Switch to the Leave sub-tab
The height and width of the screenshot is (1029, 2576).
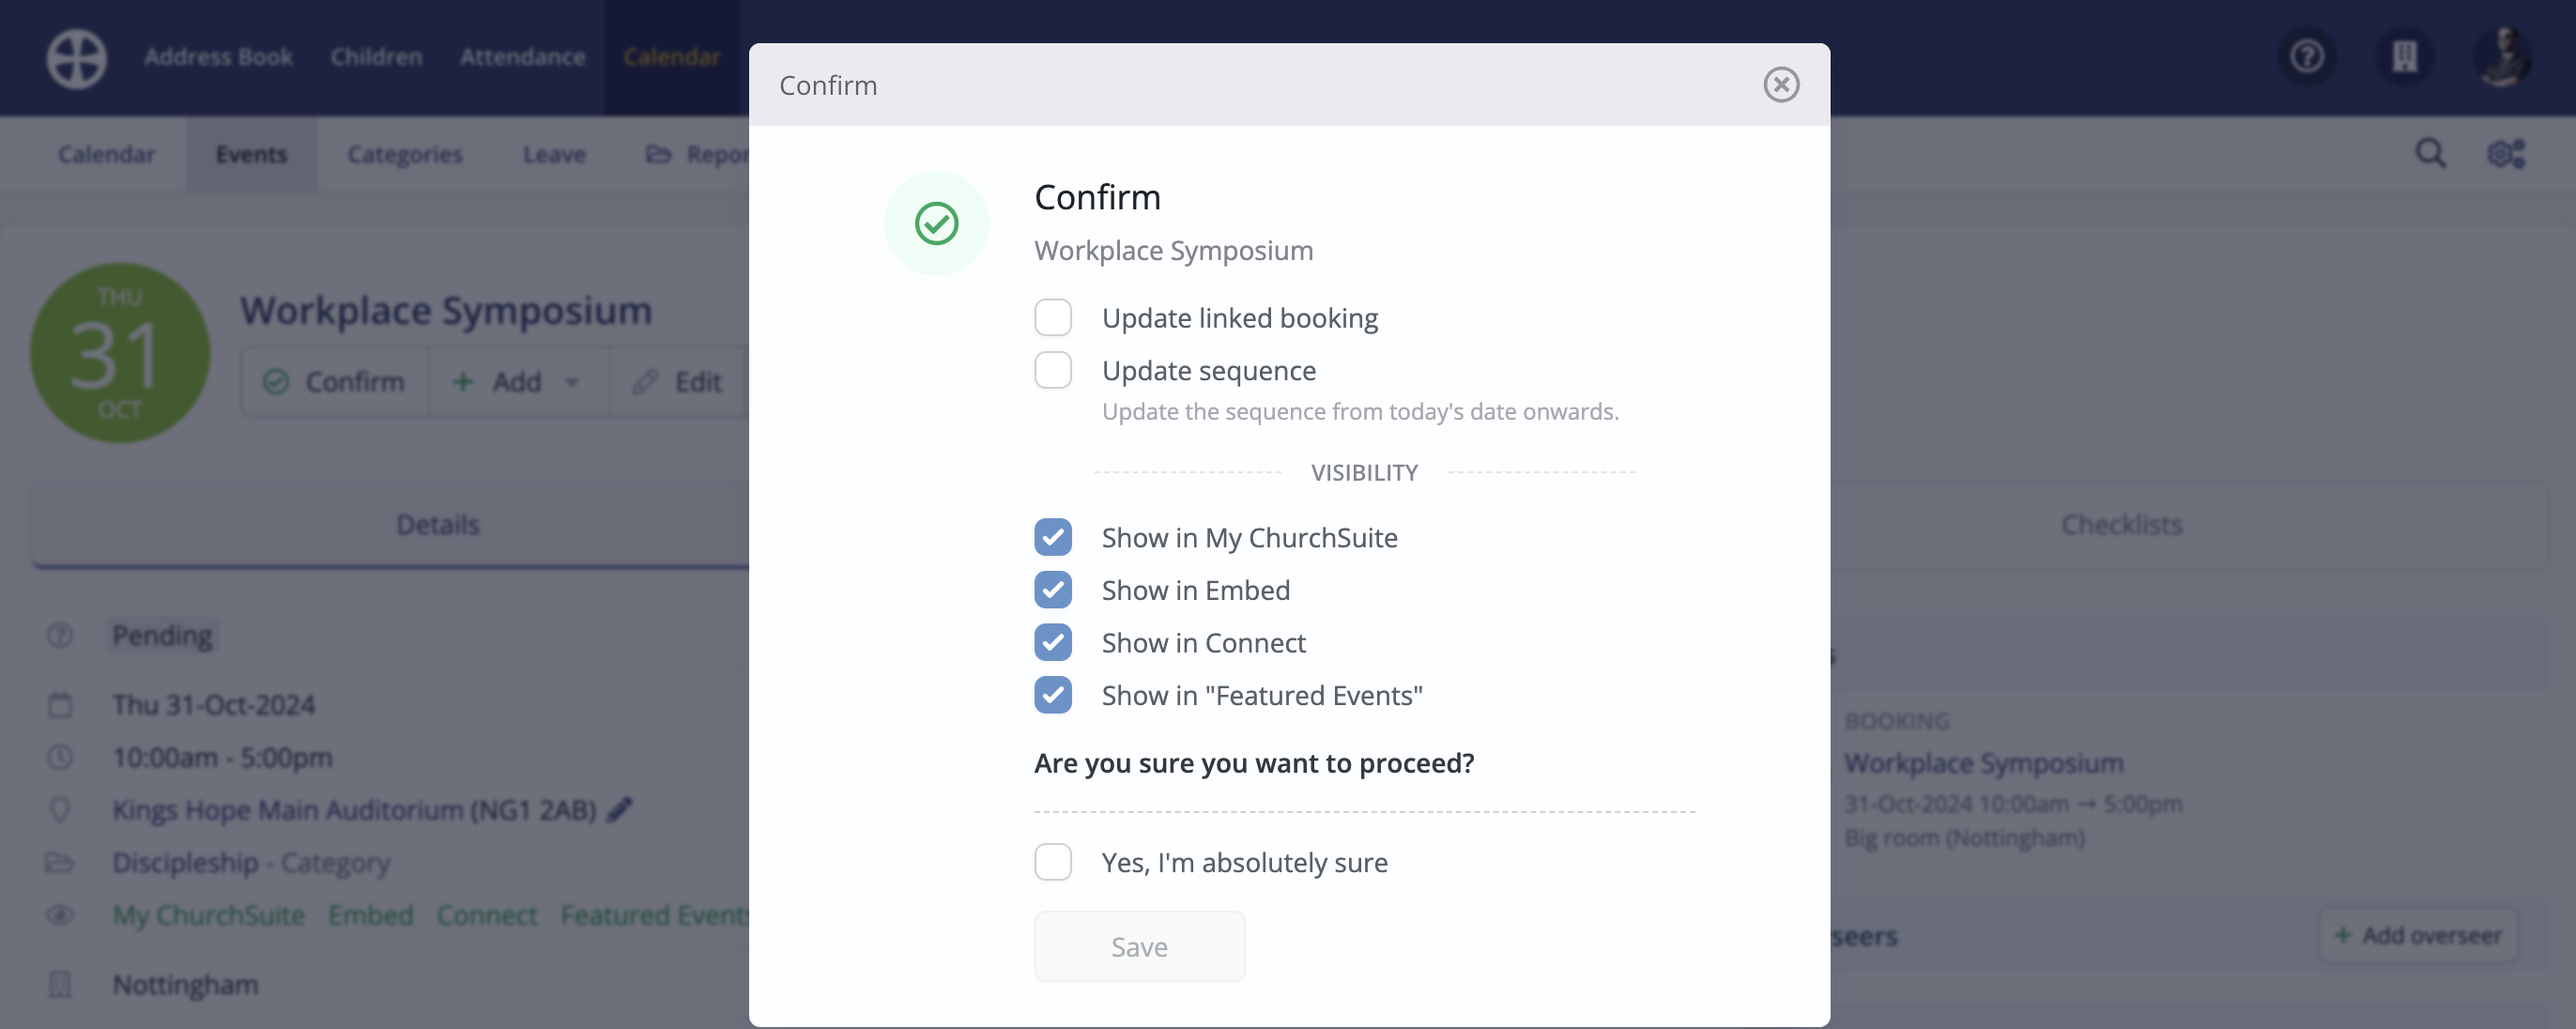[554, 154]
